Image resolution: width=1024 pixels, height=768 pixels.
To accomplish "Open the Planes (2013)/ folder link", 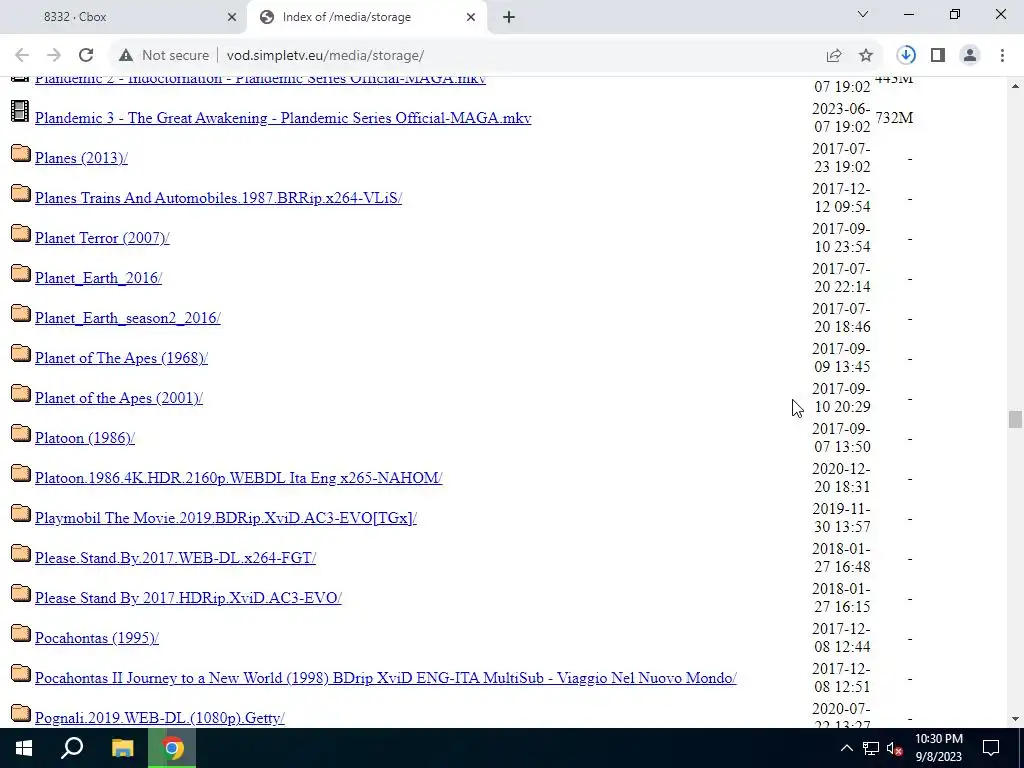I will (x=81, y=158).
